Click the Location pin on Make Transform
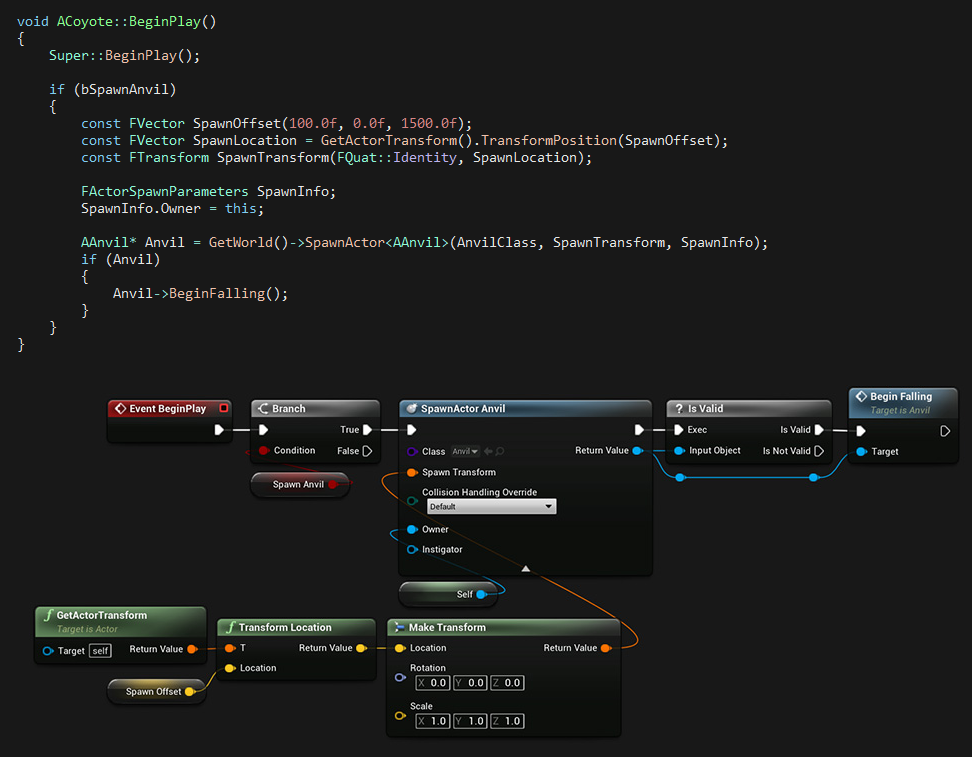972x757 pixels. [400, 648]
